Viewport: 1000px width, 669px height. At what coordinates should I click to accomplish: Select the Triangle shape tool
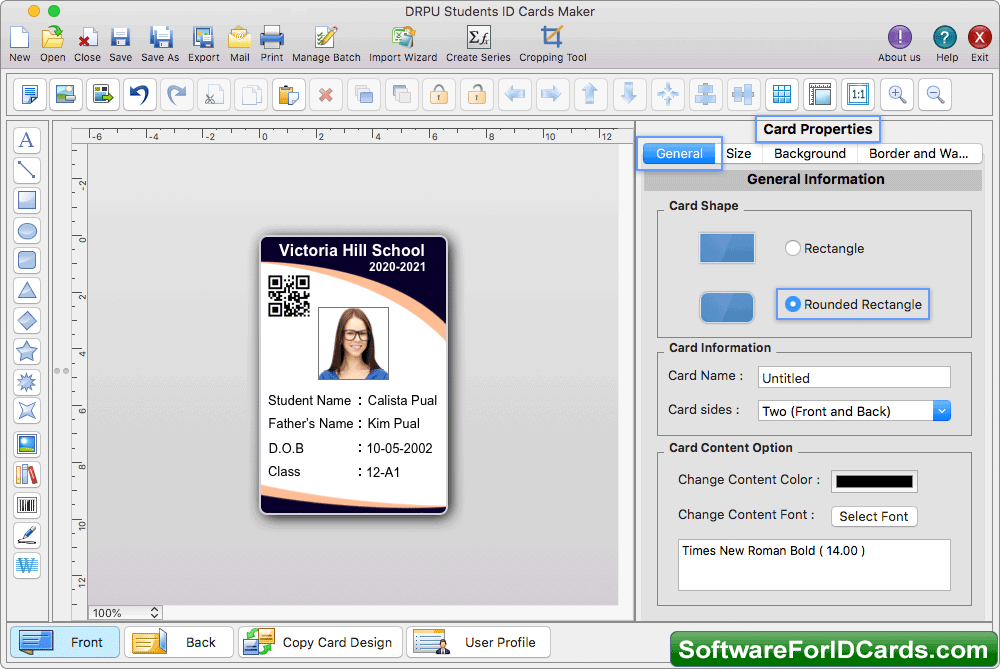click(x=27, y=291)
